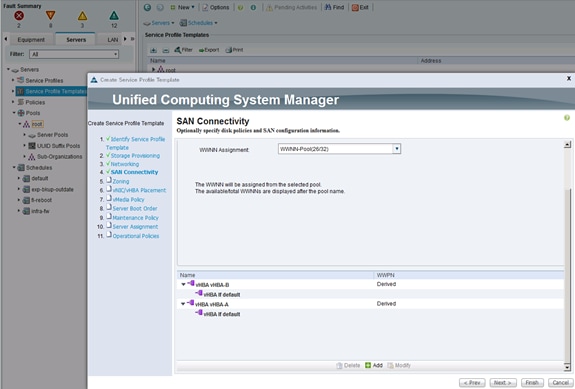This screenshot has height=389, width=575.
Task: Select Policies tree node
Action: [x=35, y=102]
